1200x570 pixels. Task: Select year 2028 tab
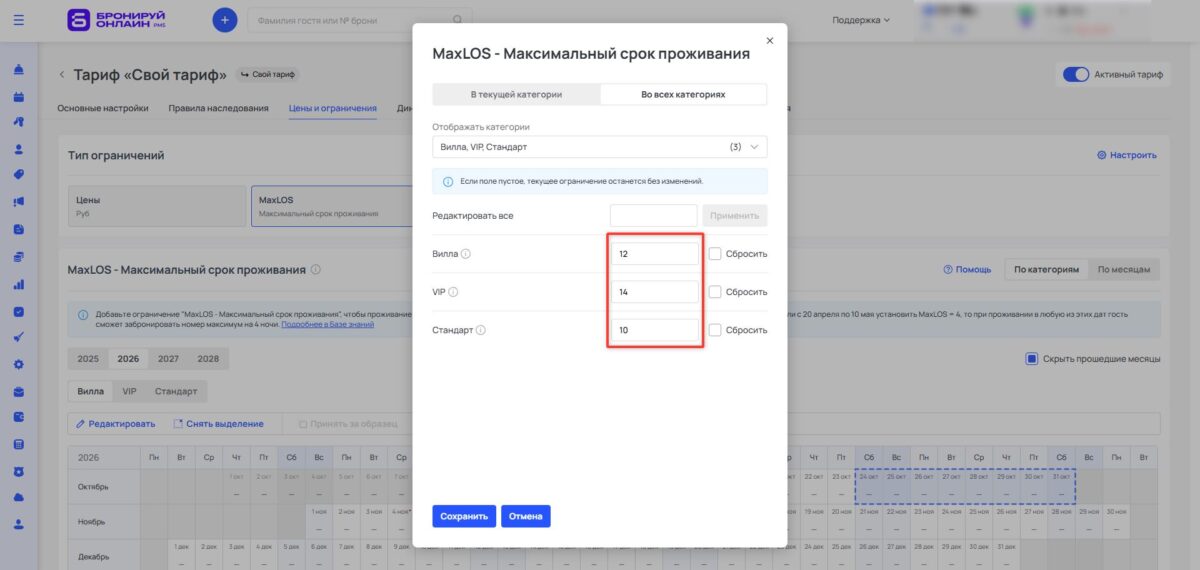click(x=208, y=359)
